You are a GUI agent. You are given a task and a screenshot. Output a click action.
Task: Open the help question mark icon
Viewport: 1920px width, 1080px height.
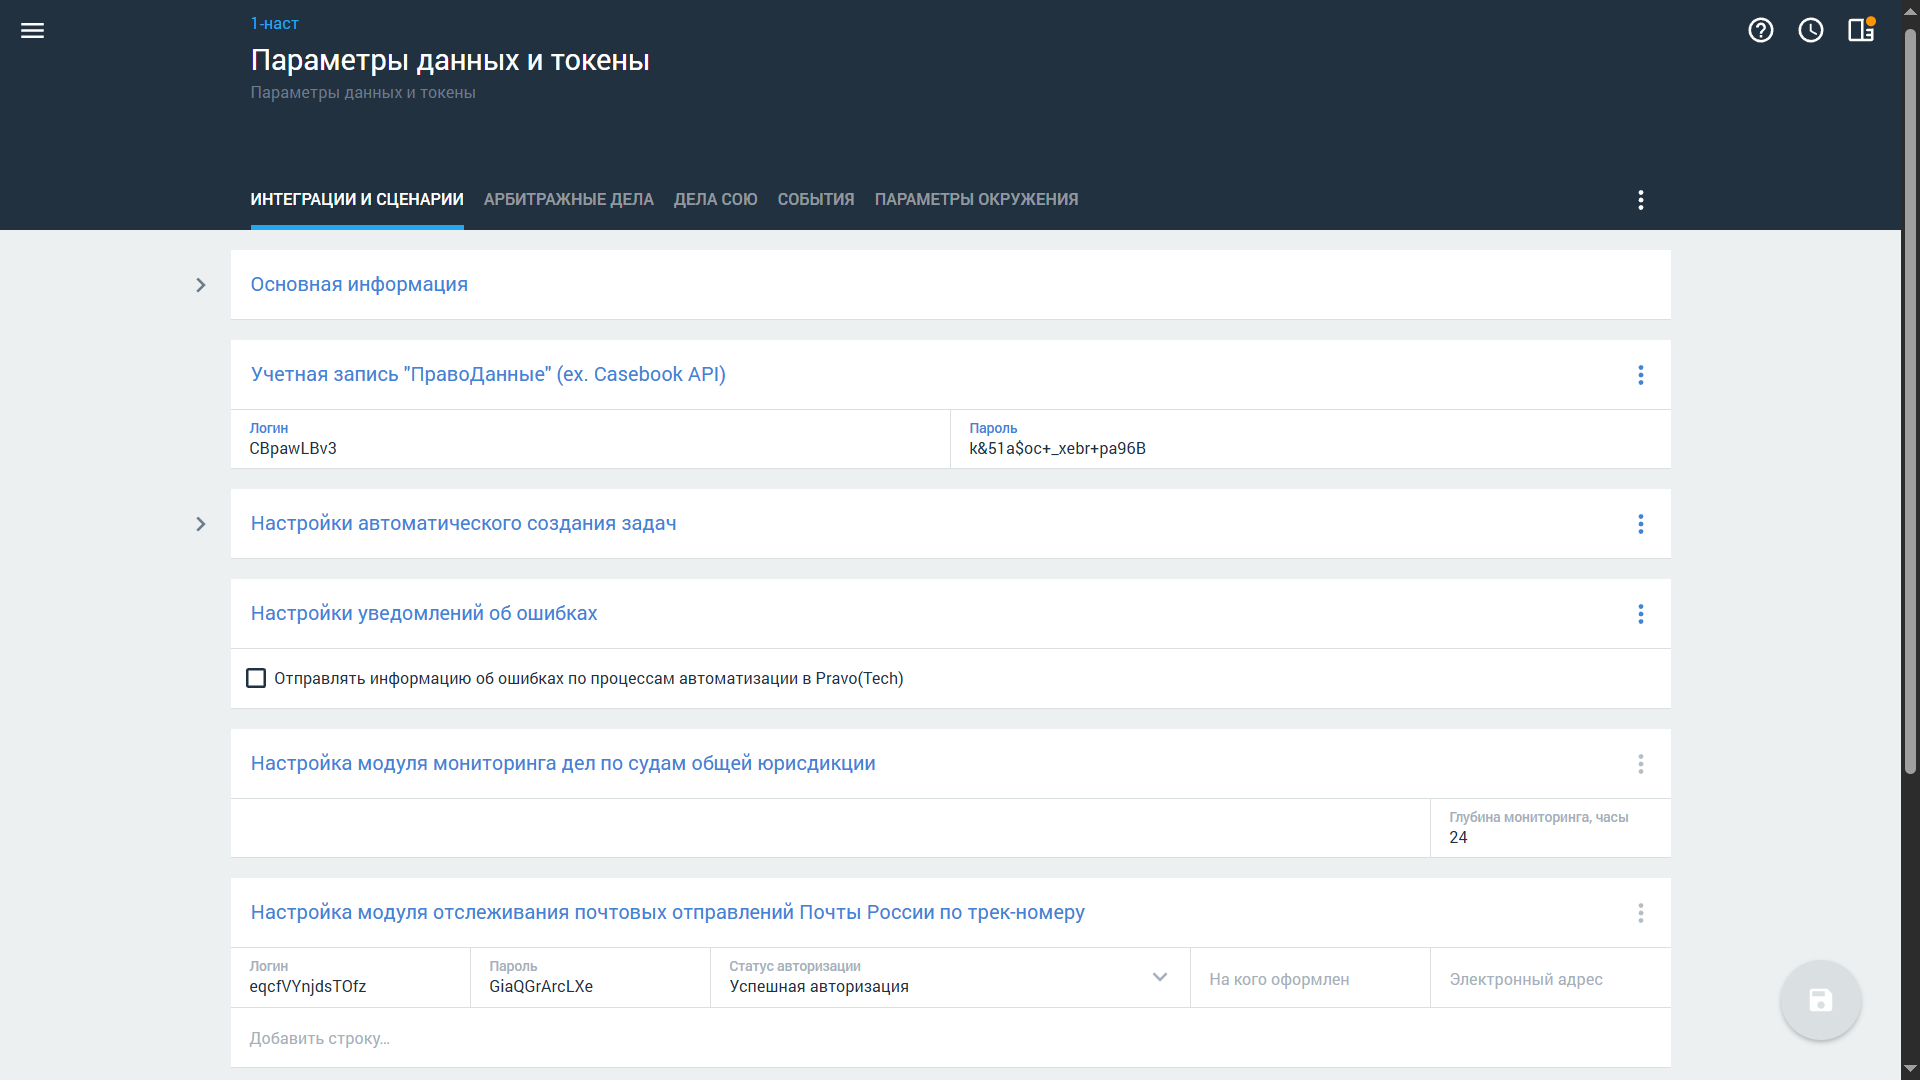[1760, 31]
